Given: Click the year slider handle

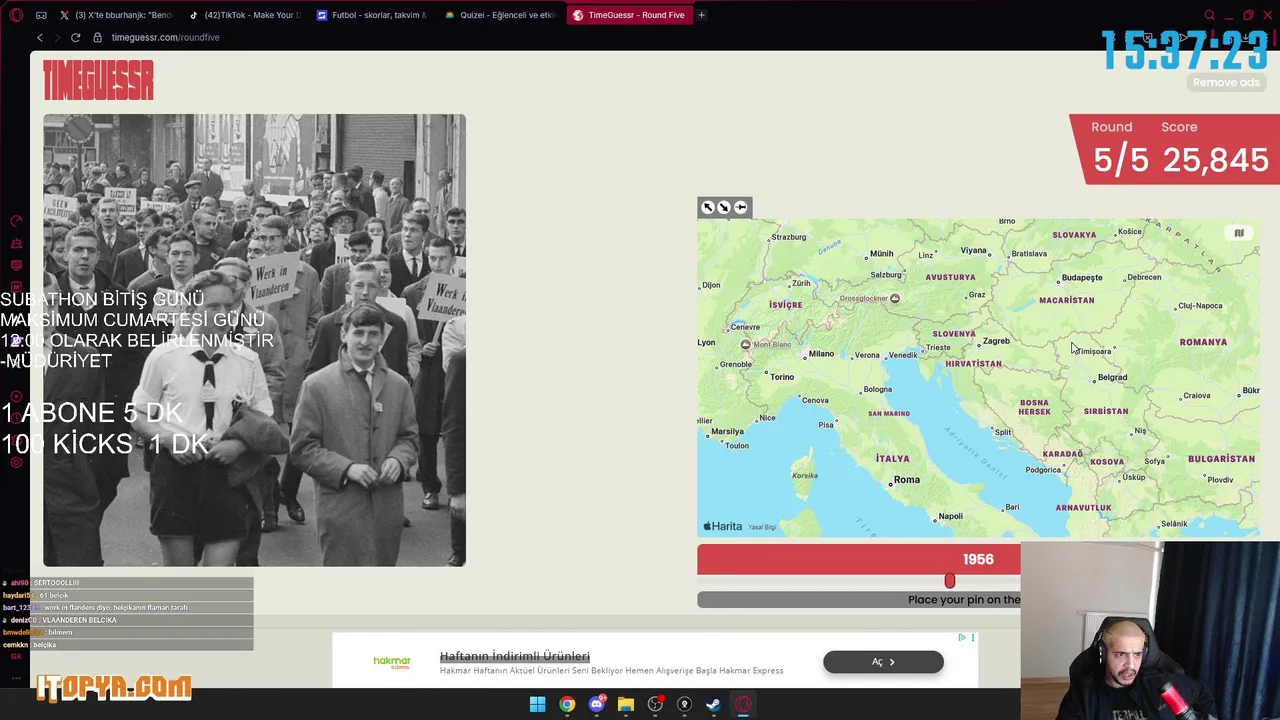Looking at the screenshot, I should (x=950, y=580).
